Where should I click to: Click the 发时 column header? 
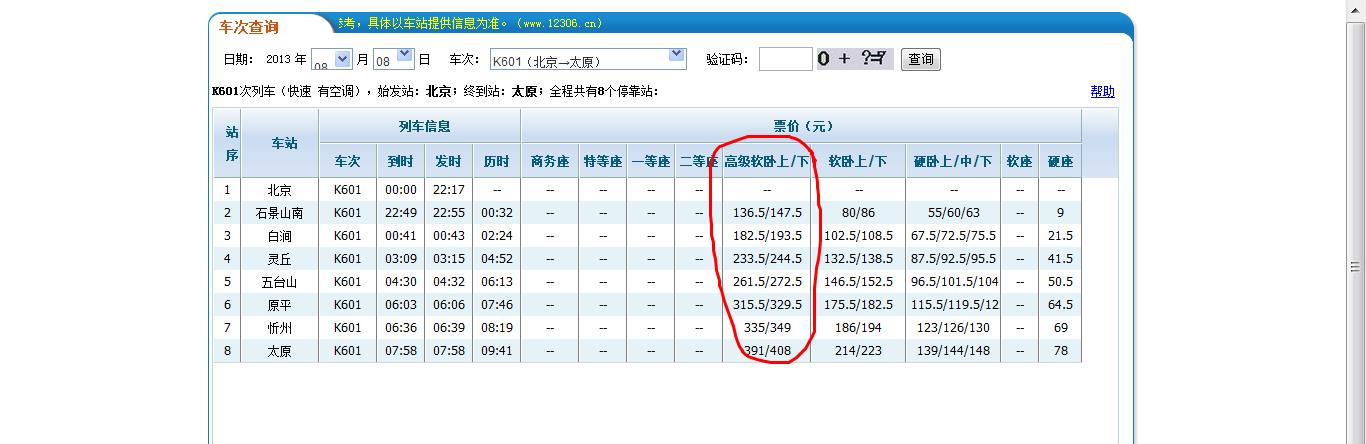click(448, 161)
